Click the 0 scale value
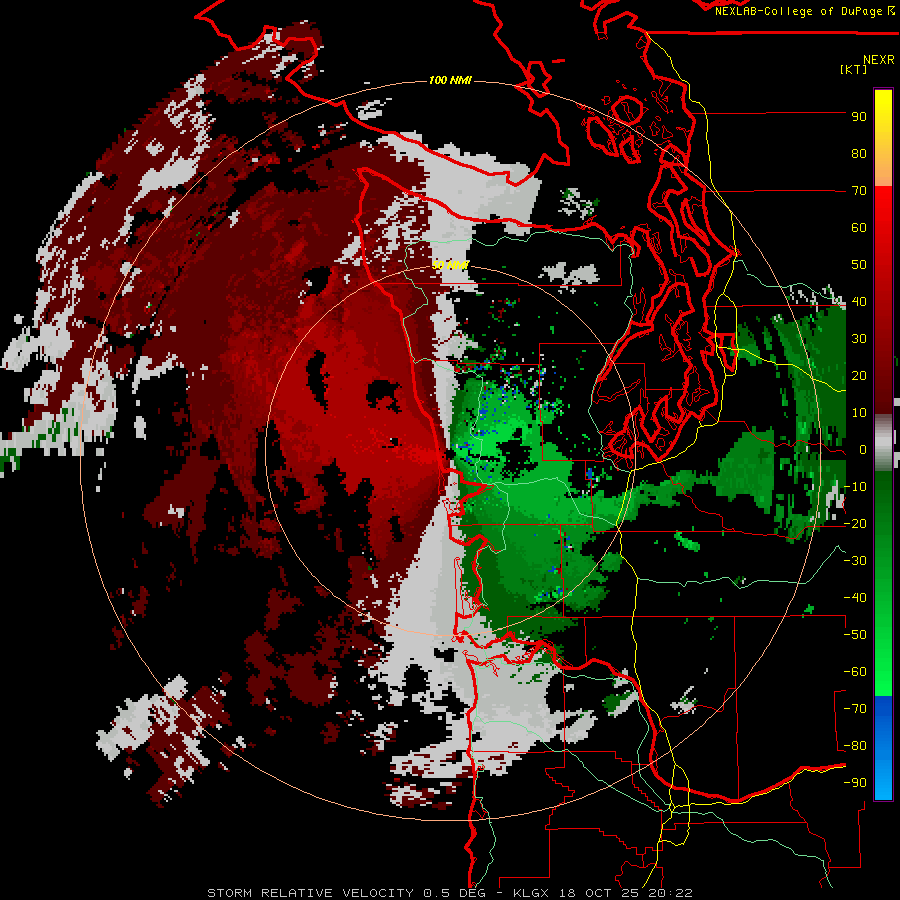This screenshot has height=900, width=900. 863,450
